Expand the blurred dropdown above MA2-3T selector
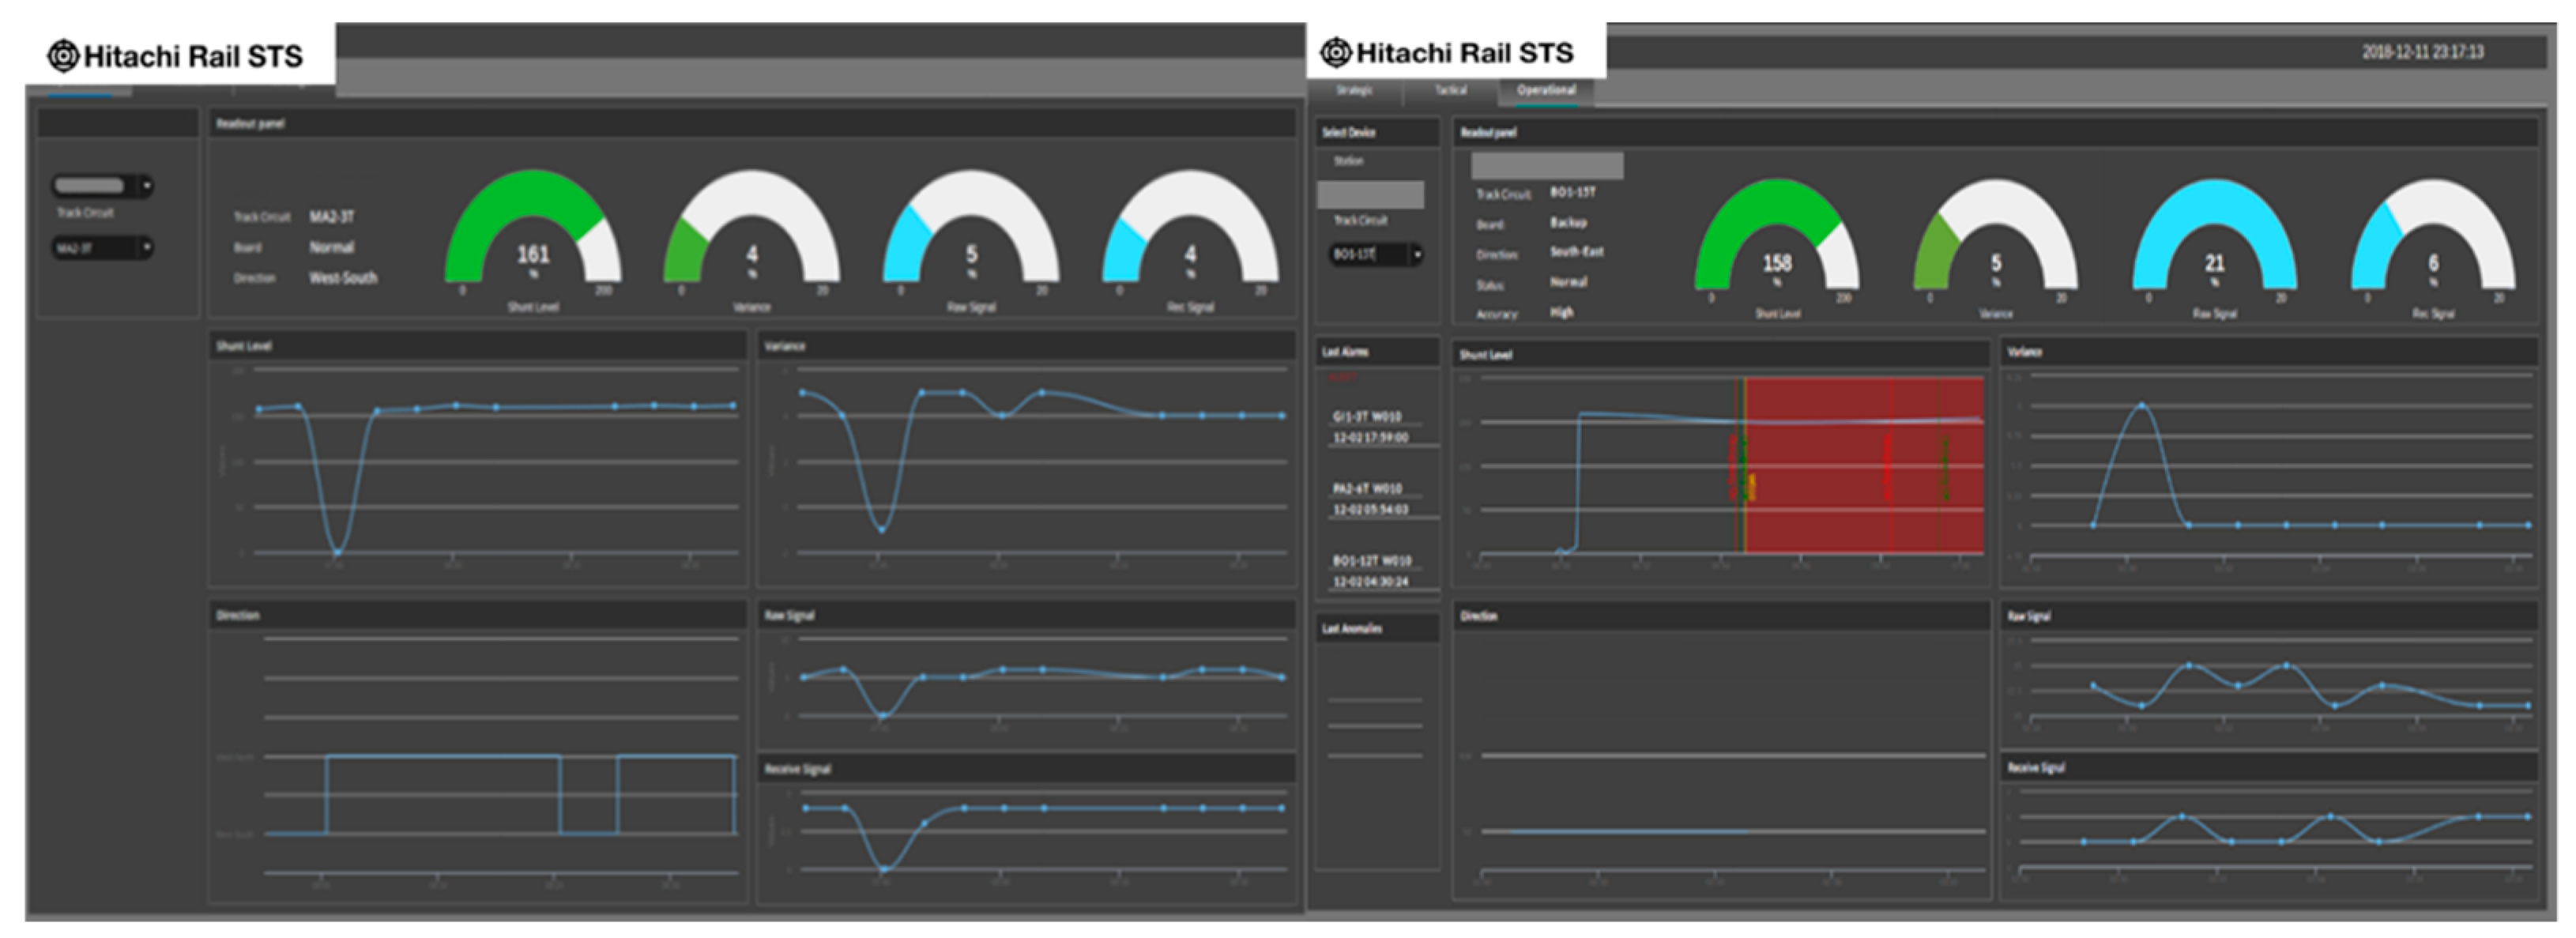This screenshot has width=2576, height=938. 146,186
